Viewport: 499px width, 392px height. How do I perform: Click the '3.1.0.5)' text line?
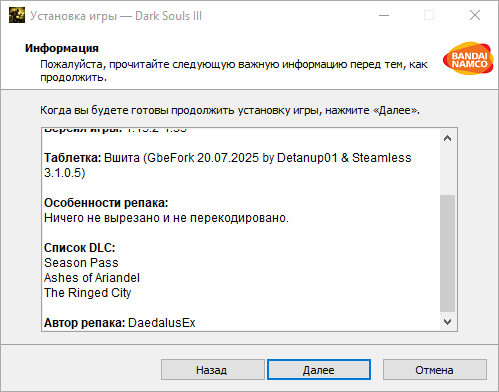[x=65, y=173]
